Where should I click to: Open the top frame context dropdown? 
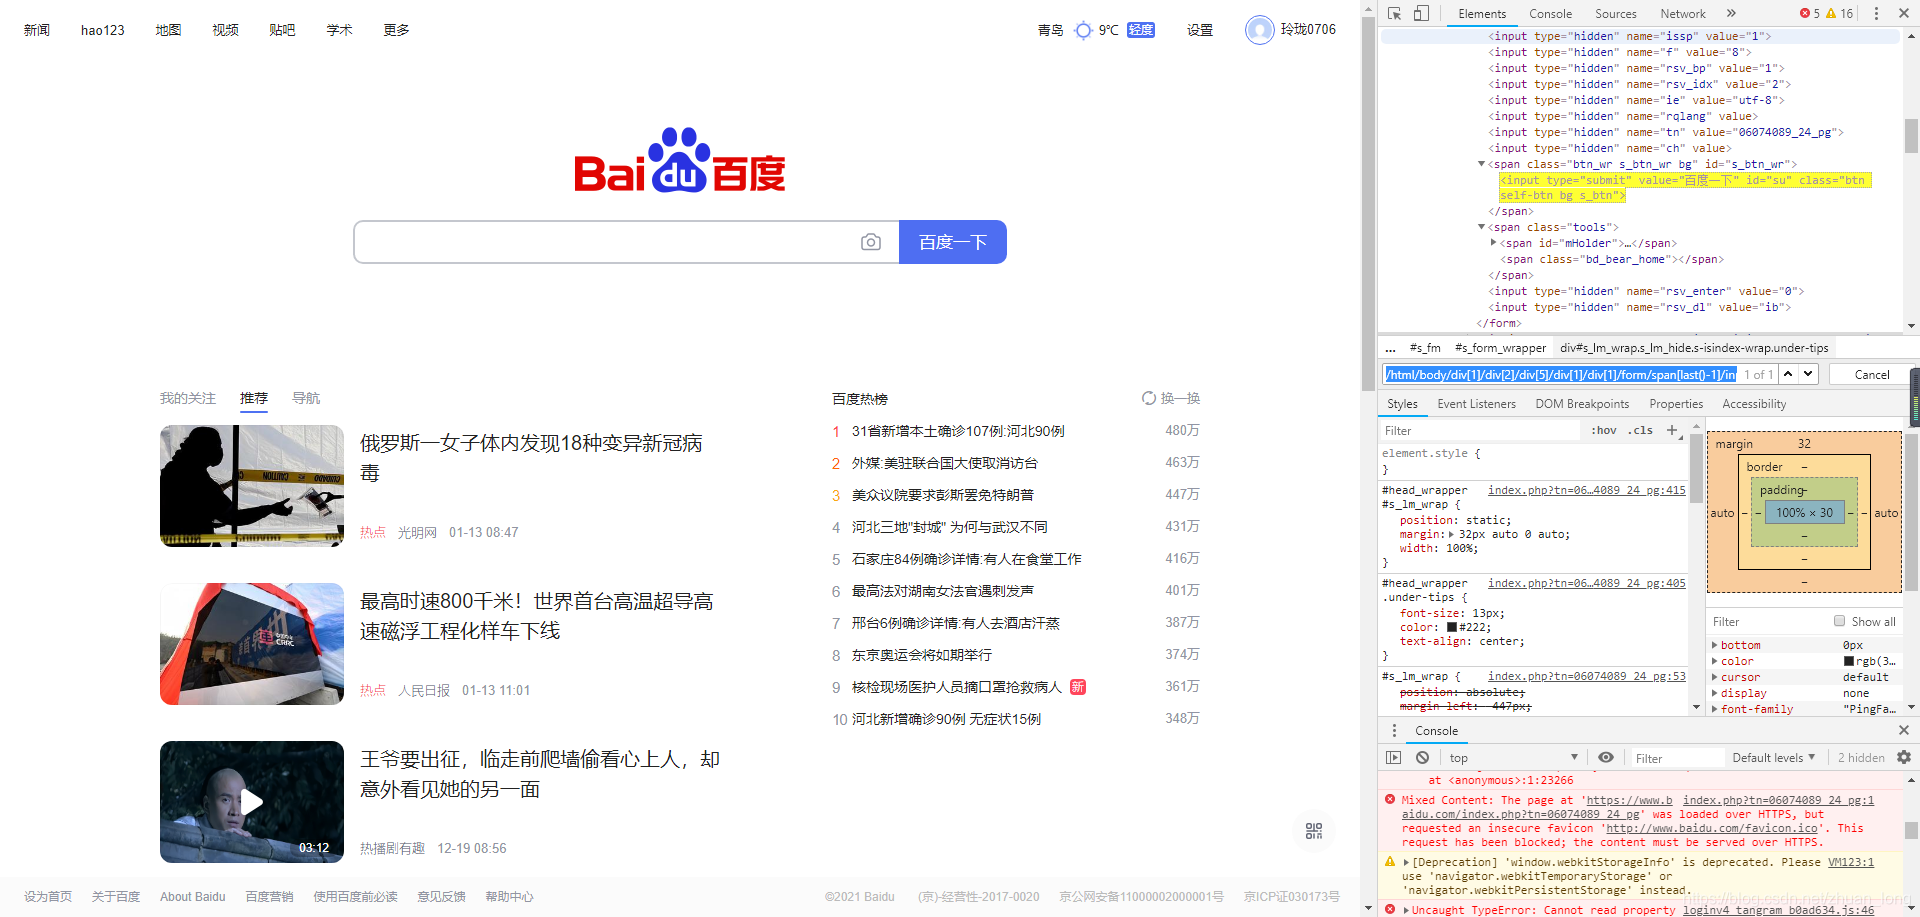[x=1510, y=757]
